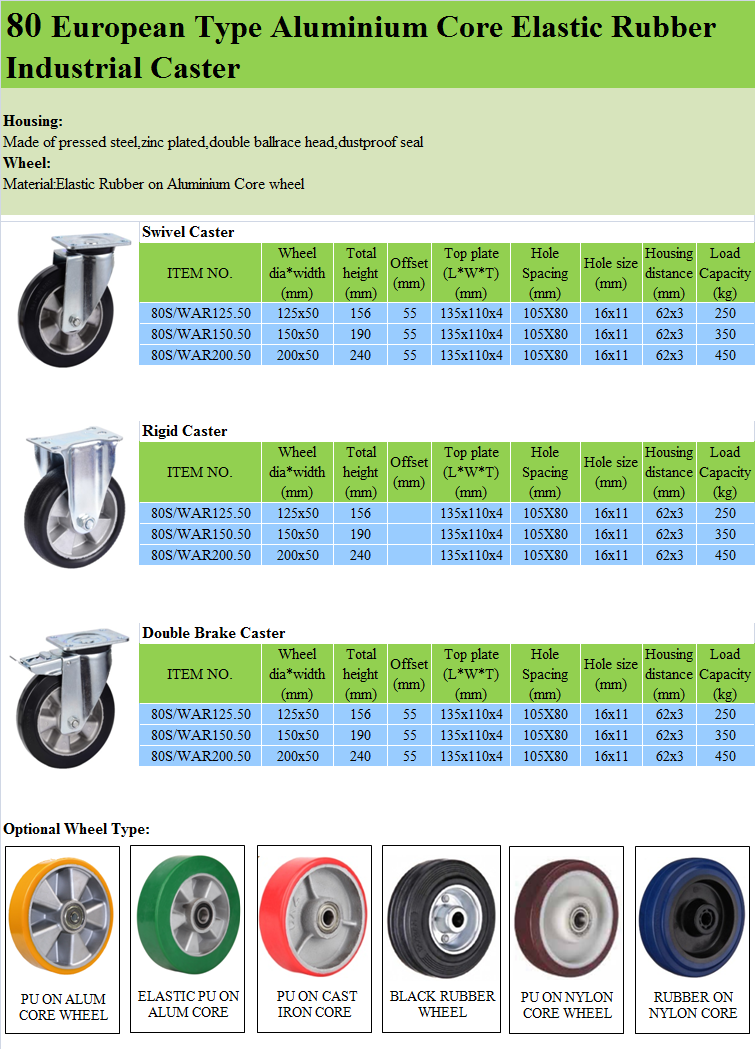Click the 'Double Brake Caster' table heading

[213, 633]
